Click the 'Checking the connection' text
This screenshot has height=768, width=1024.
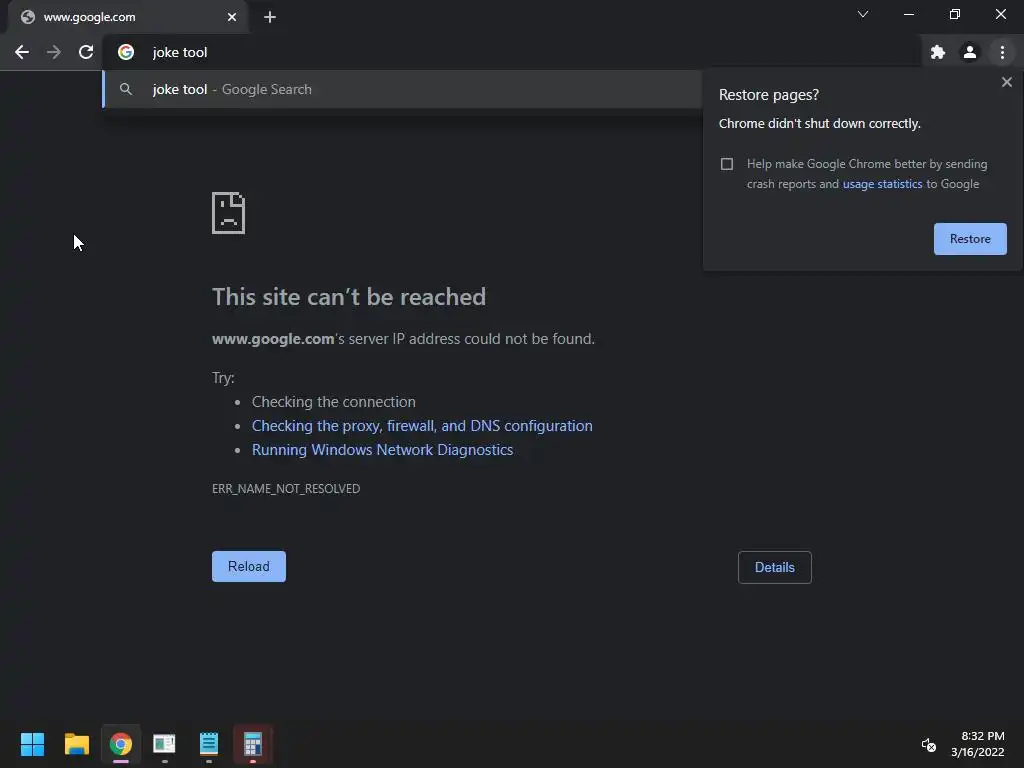click(x=334, y=402)
